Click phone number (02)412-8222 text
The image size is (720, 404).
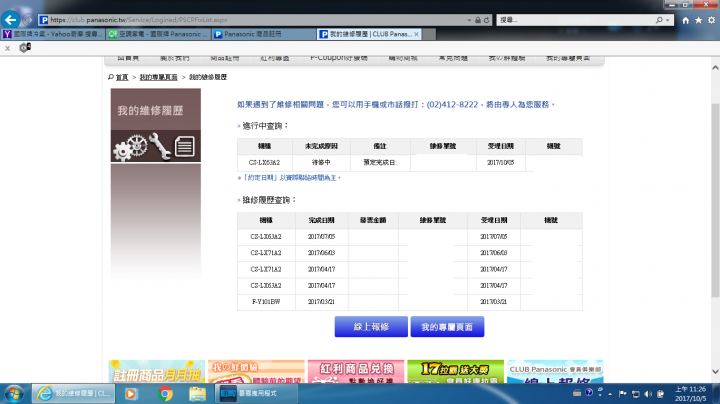coord(452,105)
